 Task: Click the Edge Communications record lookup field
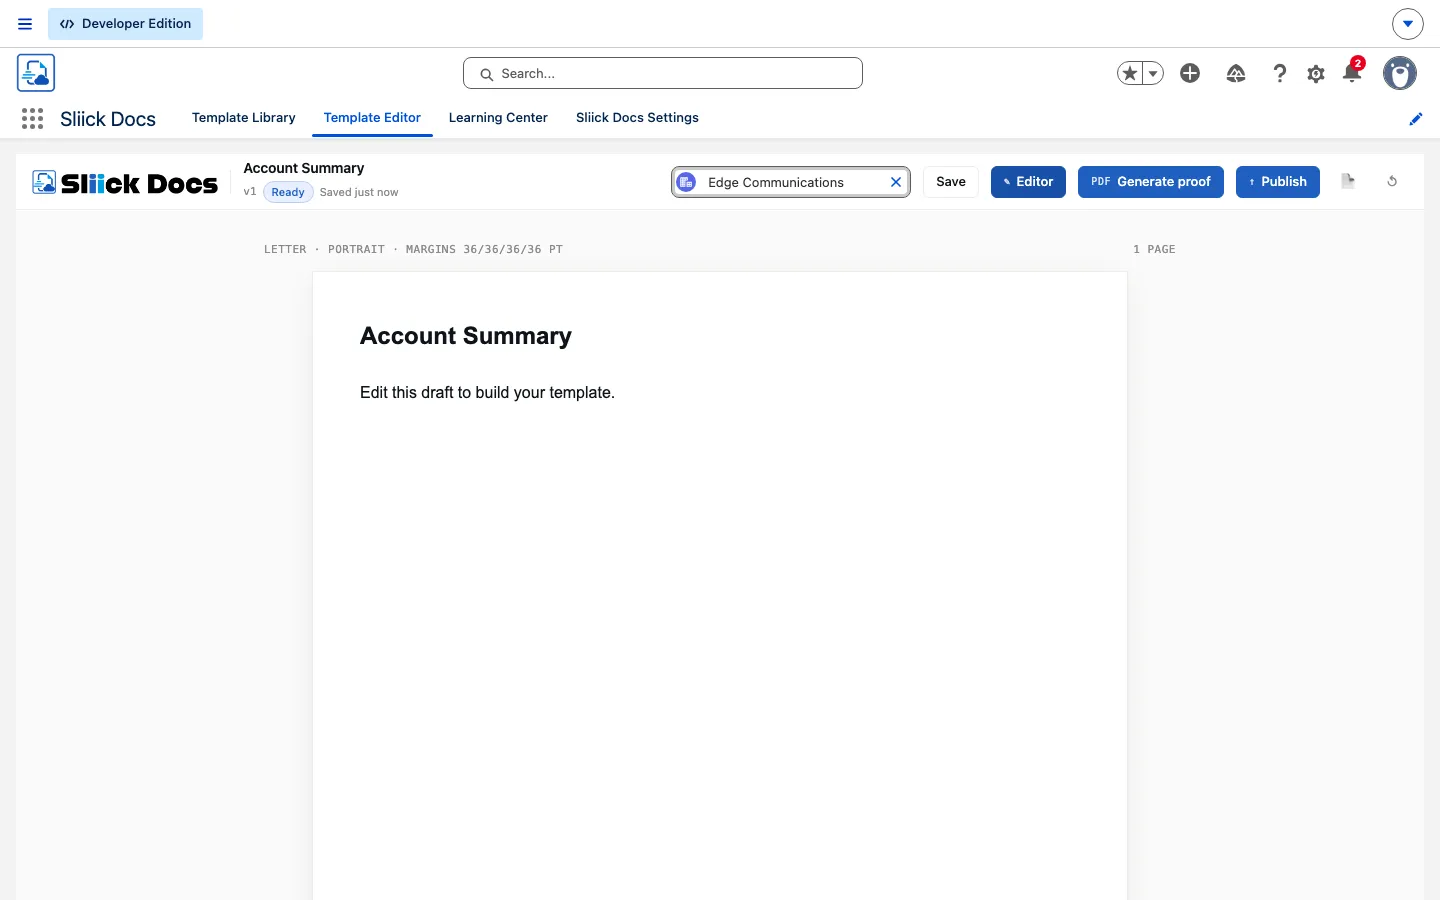coord(791,182)
